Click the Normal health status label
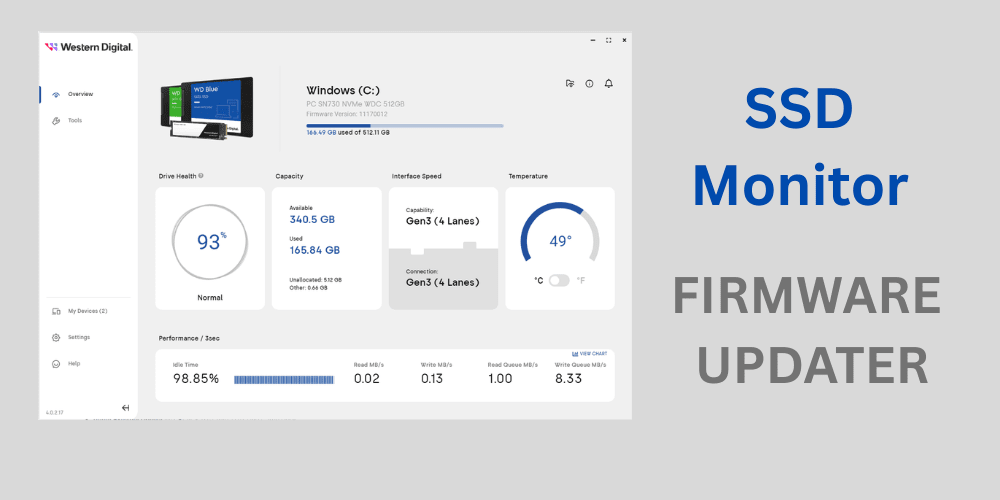The image size is (1000, 500). (210, 298)
